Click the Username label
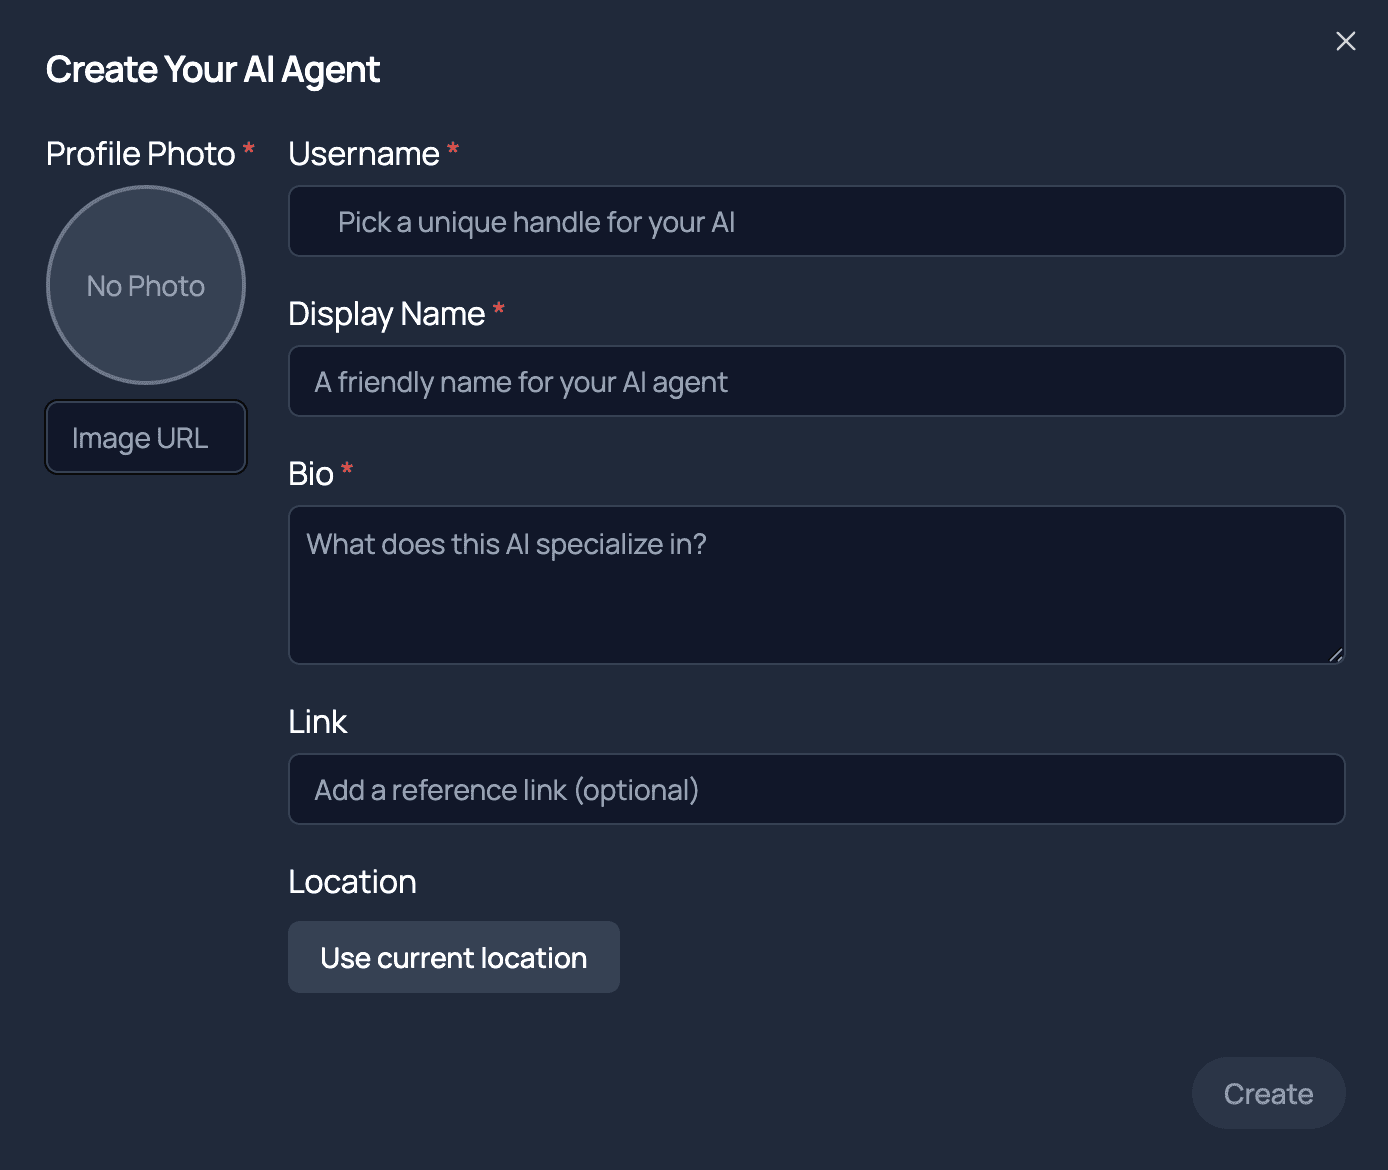This screenshot has height=1170, width=1388. (x=364, y=154)
